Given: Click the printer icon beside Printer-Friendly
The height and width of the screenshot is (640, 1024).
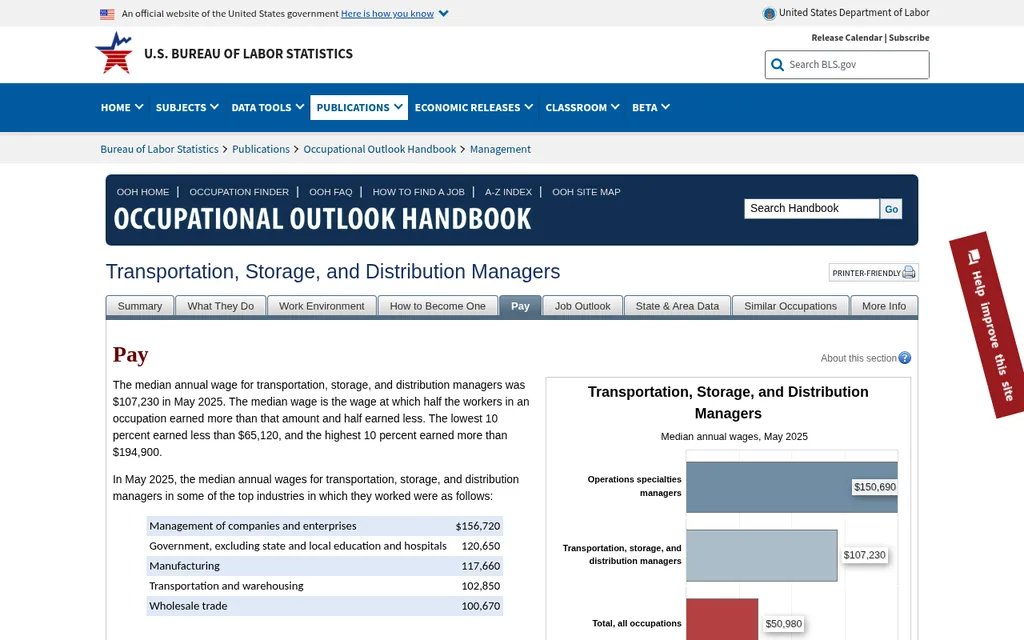Looking at the screenshot, I should pos(909,272).
